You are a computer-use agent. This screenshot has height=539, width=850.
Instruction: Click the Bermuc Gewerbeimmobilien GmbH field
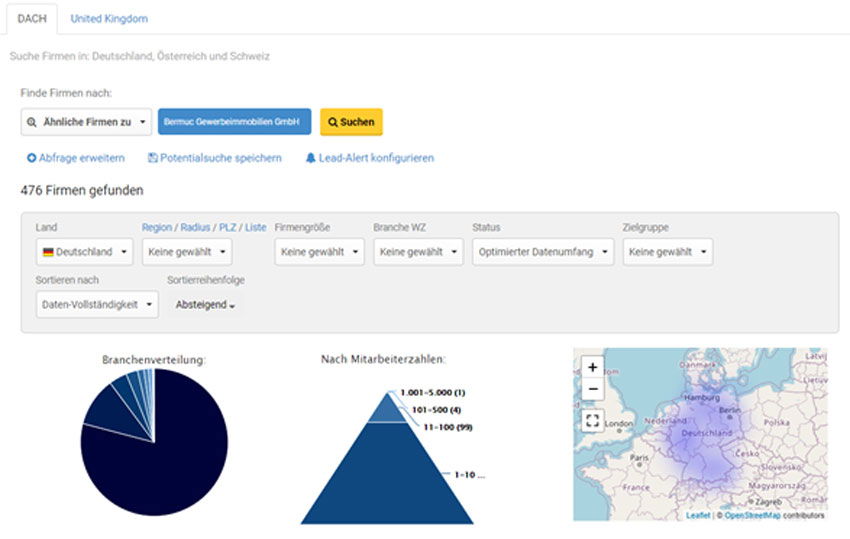pos(234,121)
